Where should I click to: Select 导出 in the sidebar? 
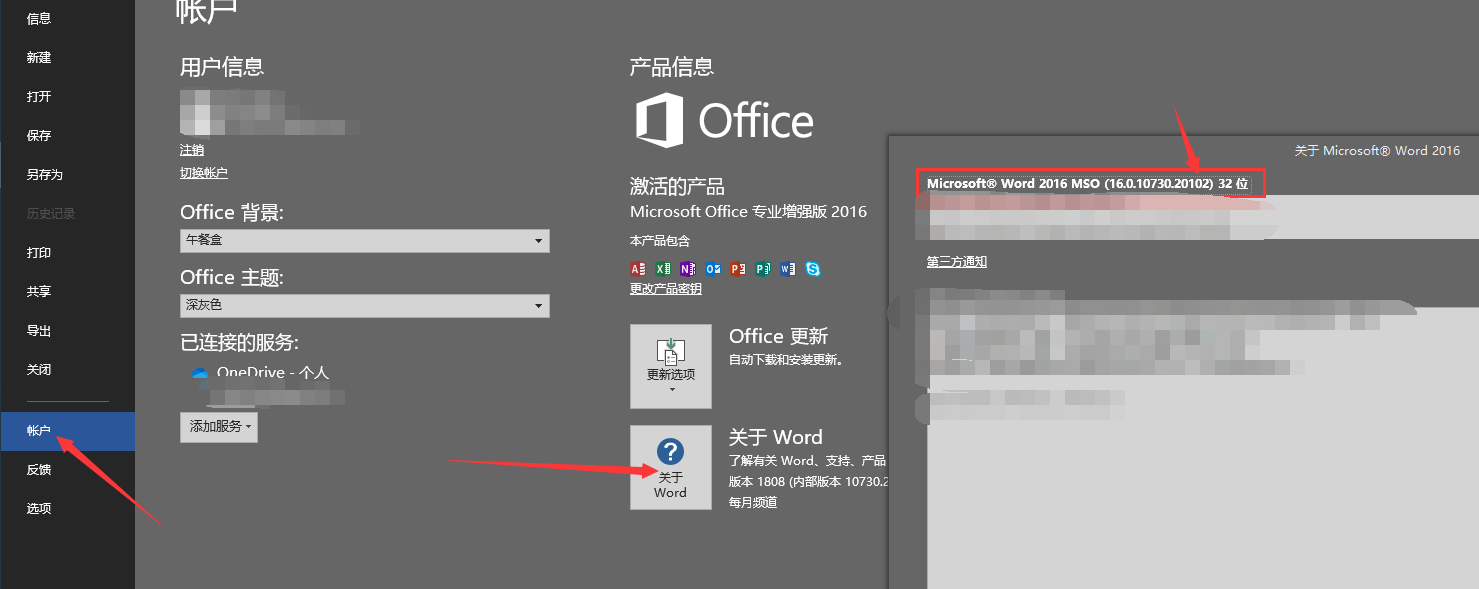39,331
